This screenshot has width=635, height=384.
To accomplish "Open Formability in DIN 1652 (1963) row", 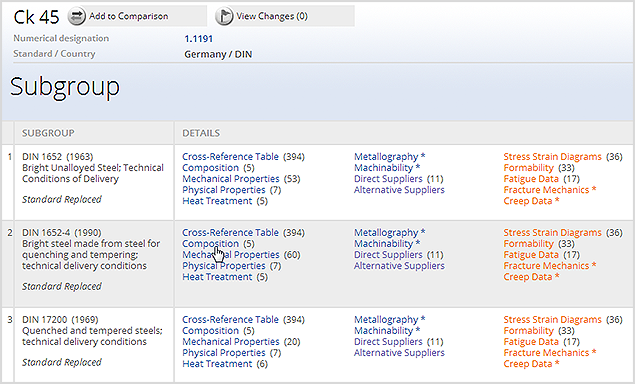I will pyautogui.click(x=528, y=168).
